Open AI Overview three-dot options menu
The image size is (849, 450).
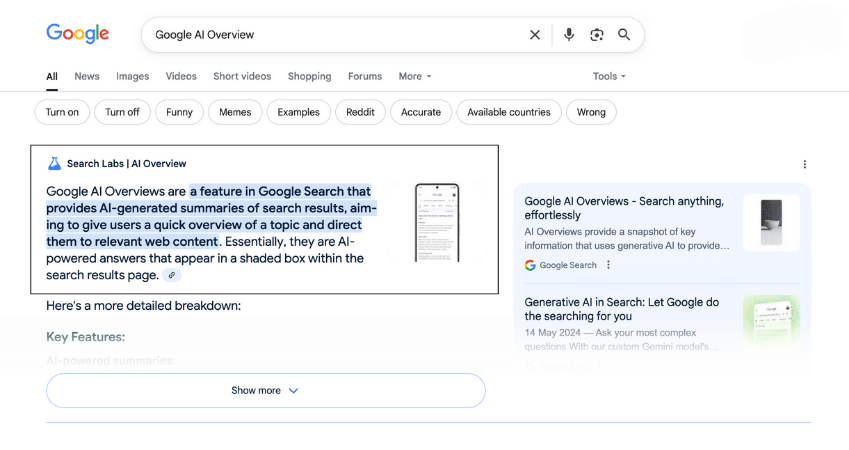point(805,164)
